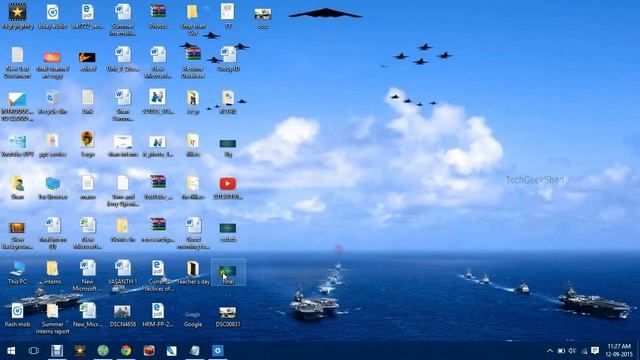The width and height of the screenshot is (640, 360).
Task: Open the red box app in taskbar
Action: pos(149,351)
